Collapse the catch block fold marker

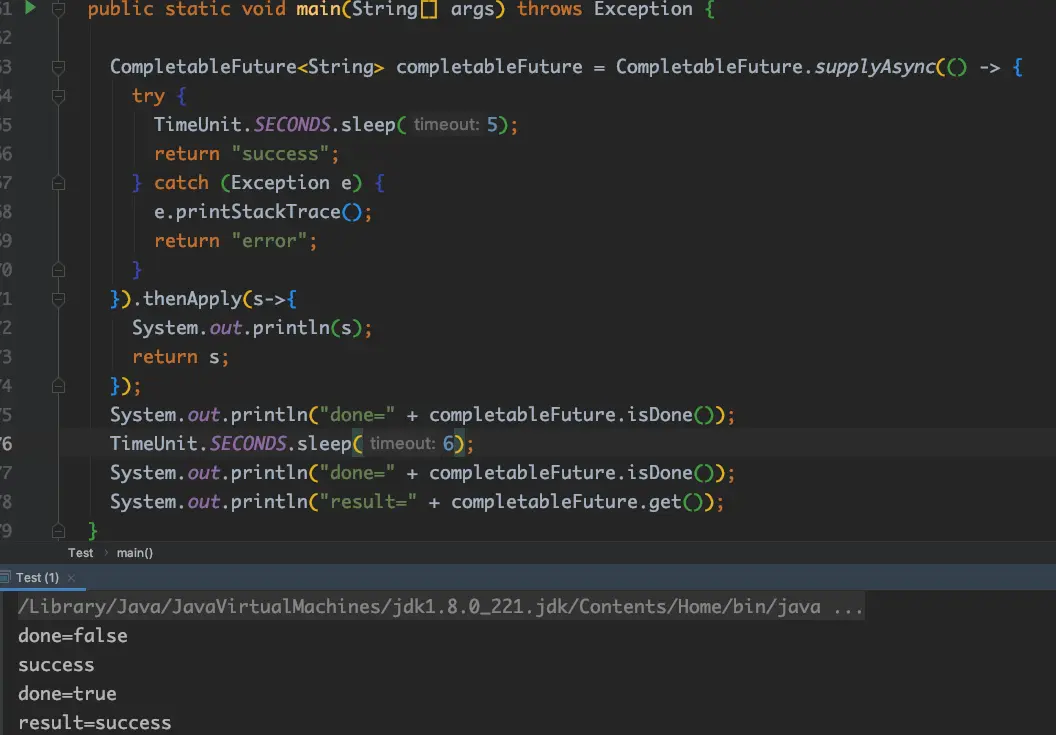pyautogui.click(x=59, y=183)
